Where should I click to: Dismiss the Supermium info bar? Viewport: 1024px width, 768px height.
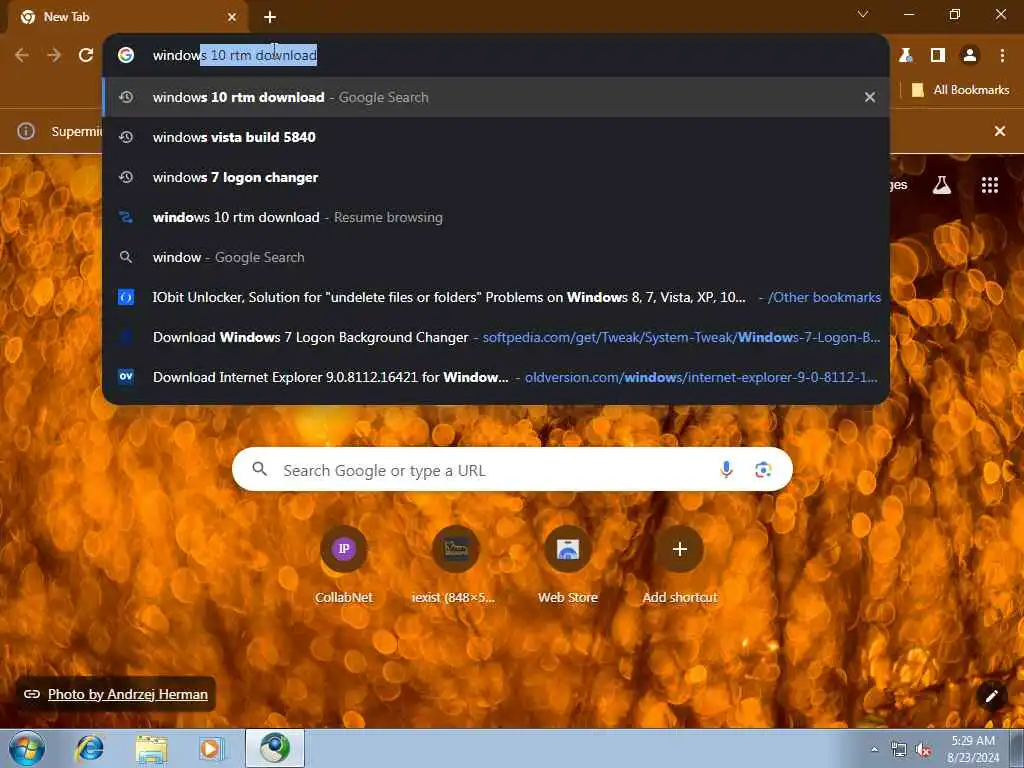1000,131
